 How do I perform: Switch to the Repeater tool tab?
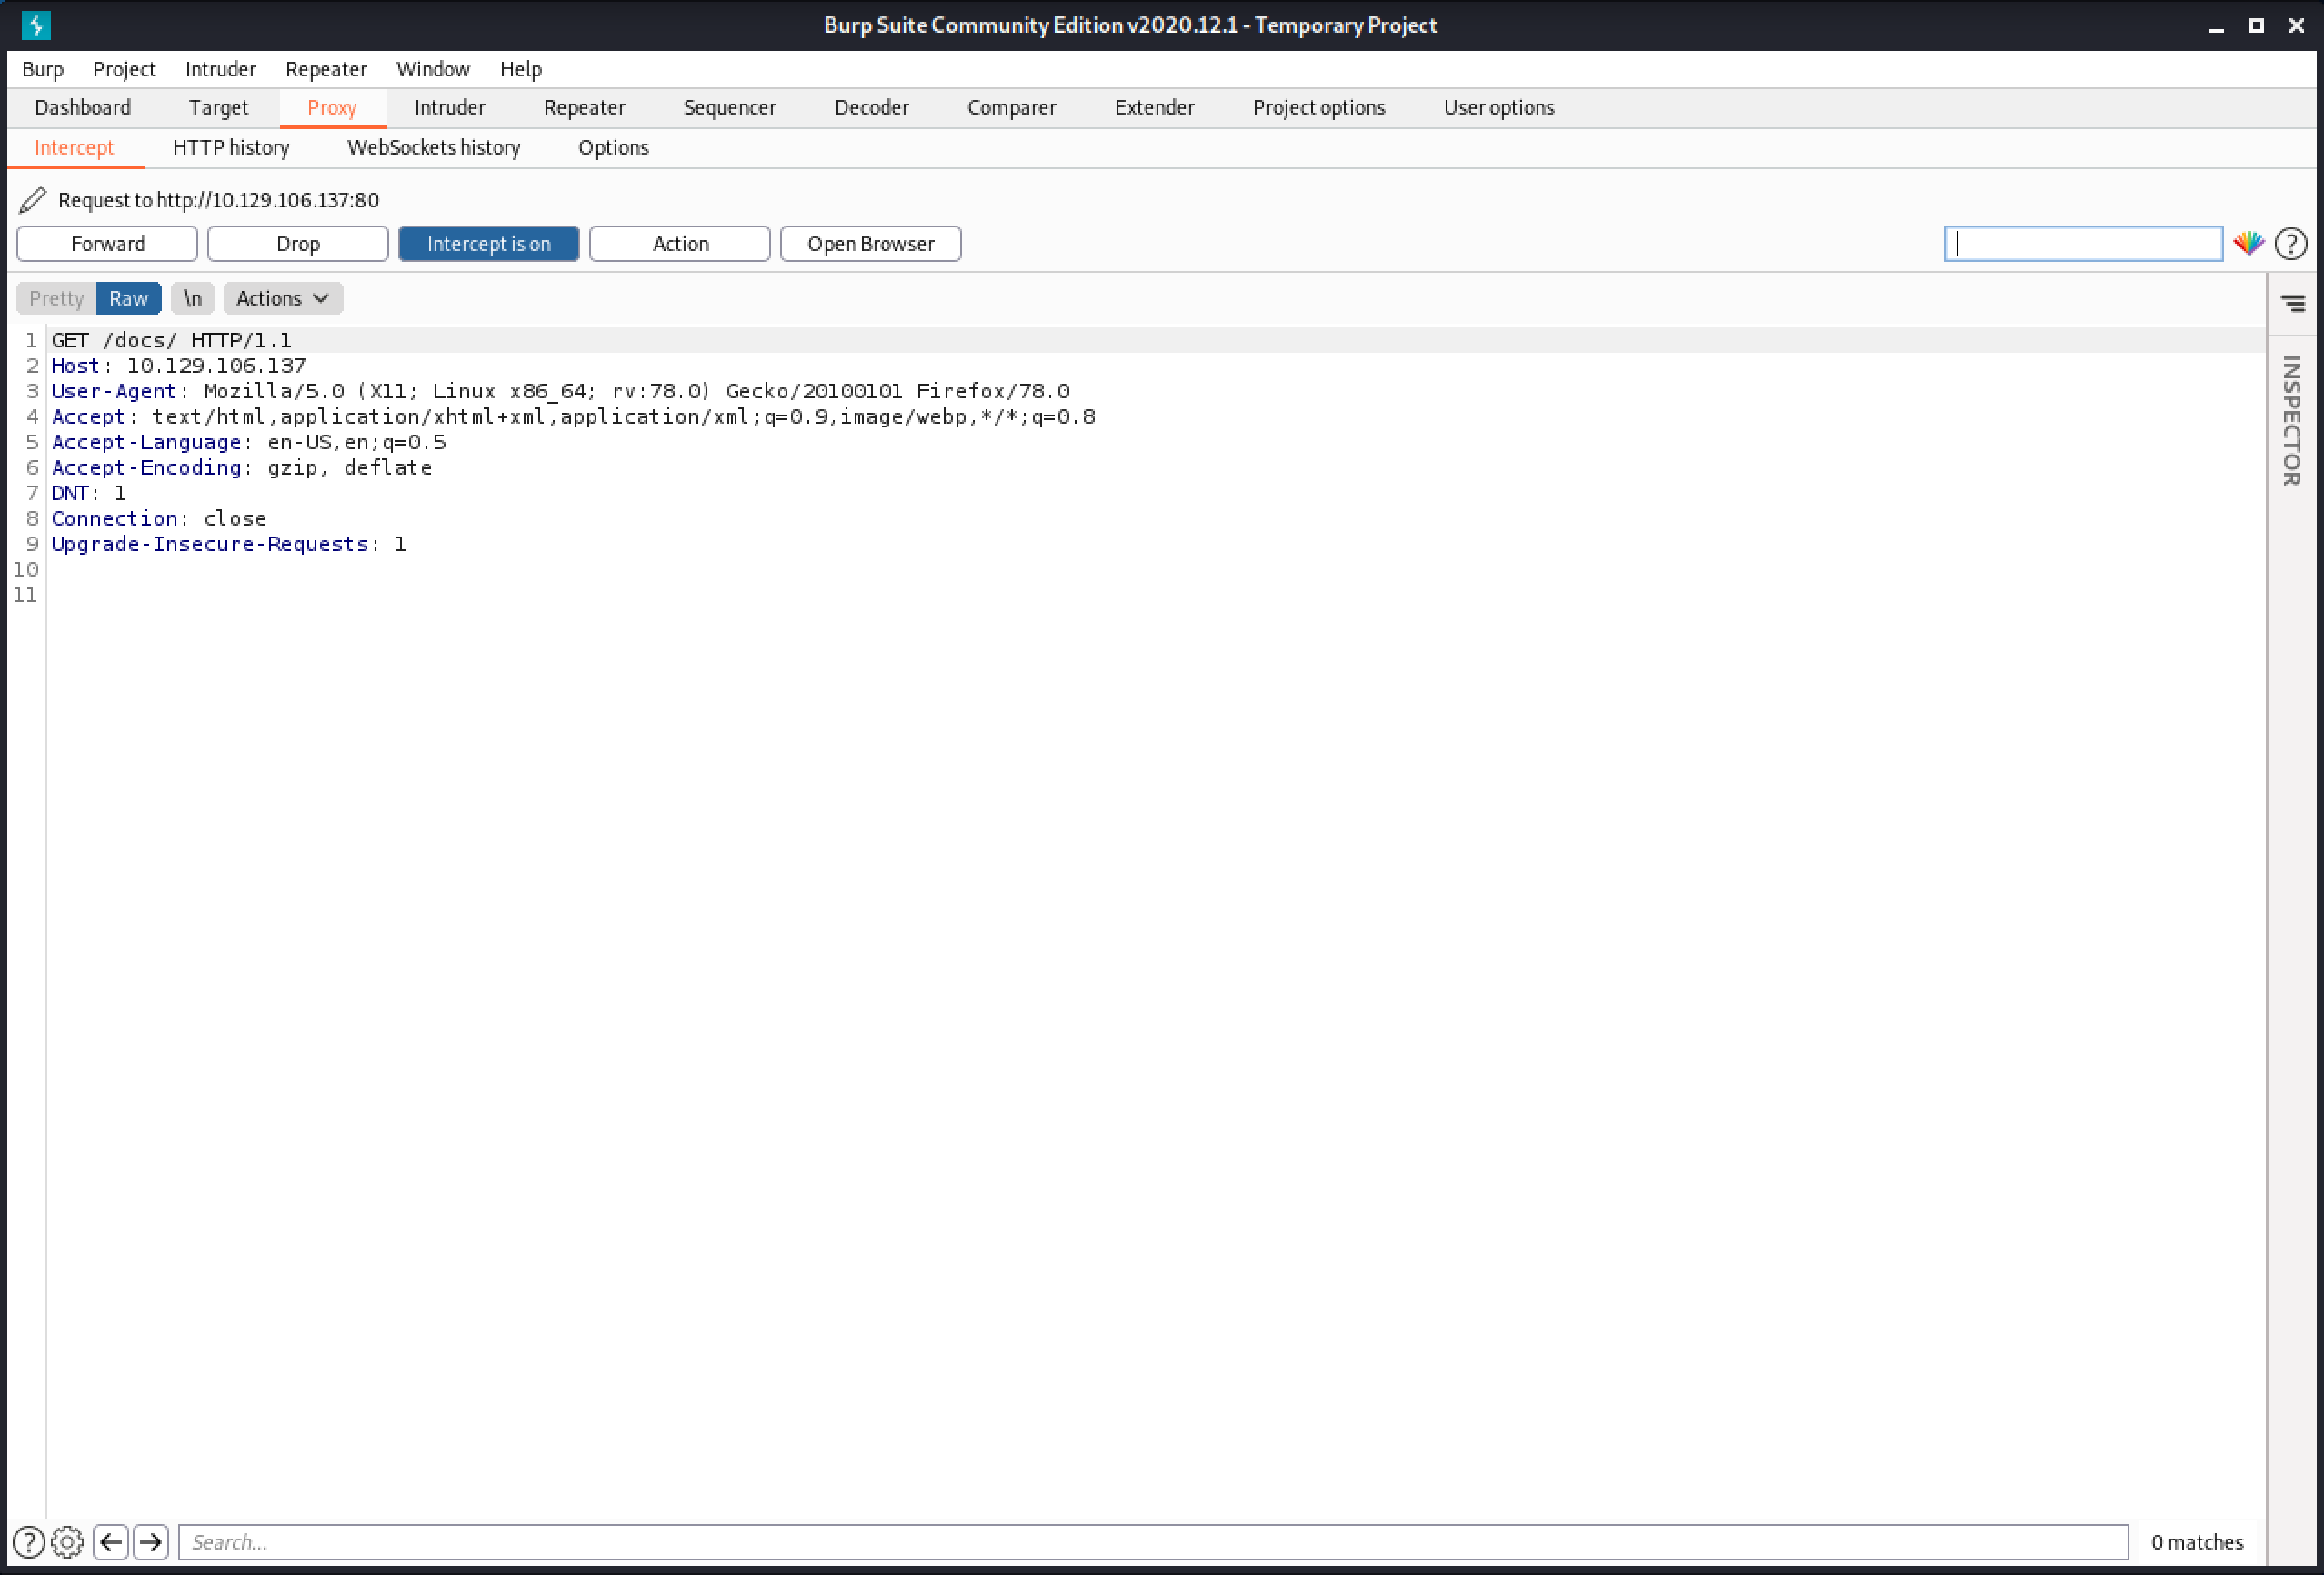pos(584,108)
